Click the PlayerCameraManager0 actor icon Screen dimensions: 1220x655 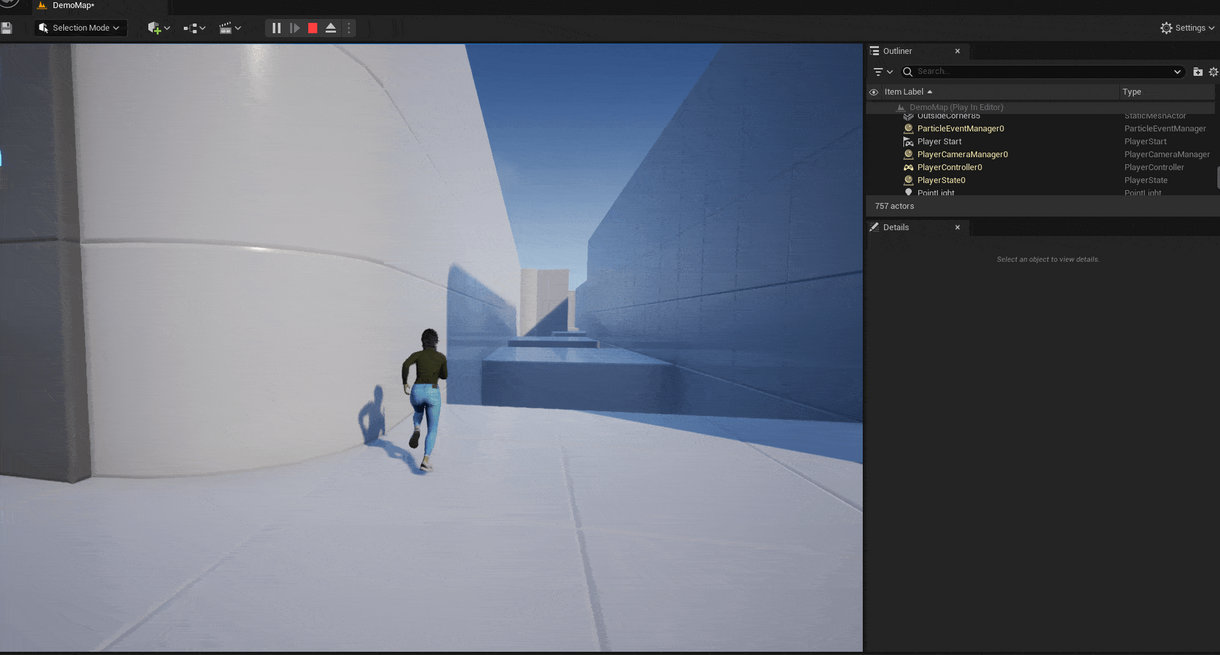pyautogui.click(x=908, y=154)
